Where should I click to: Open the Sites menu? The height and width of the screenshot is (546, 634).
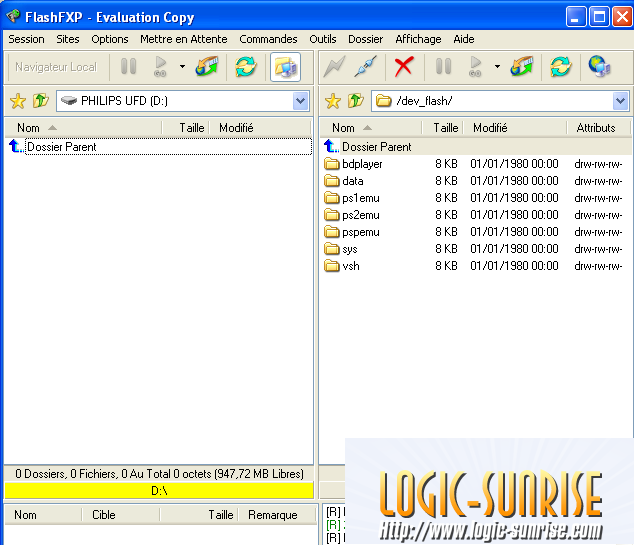(68, 39)
